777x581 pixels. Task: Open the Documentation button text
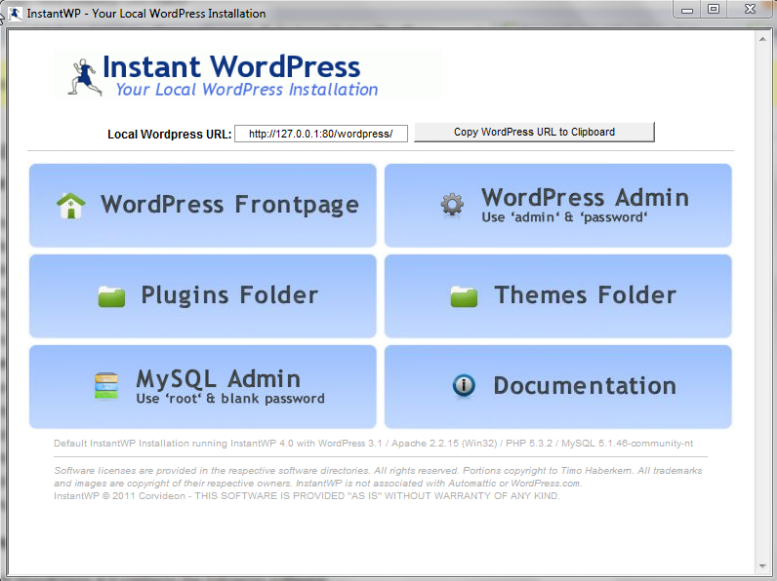[584, 386]
